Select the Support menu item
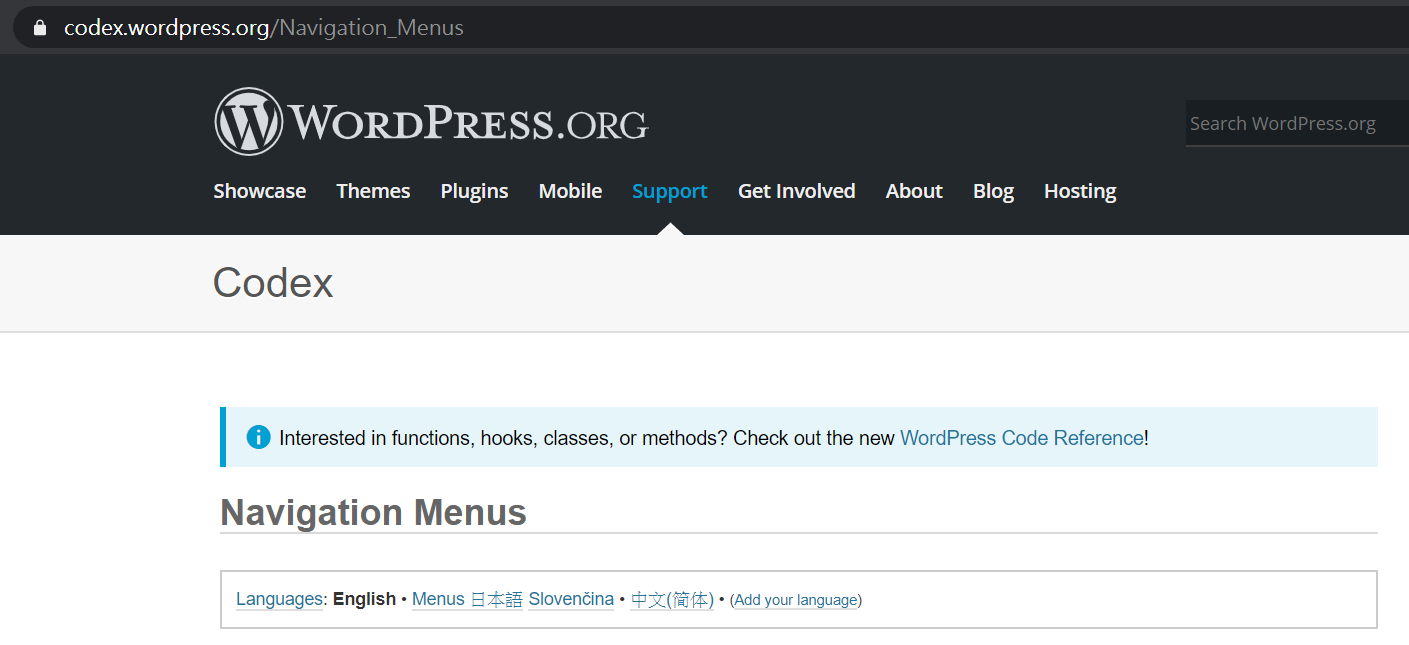The width and height of the screenshot is (1409, 645). click(670, 191)
